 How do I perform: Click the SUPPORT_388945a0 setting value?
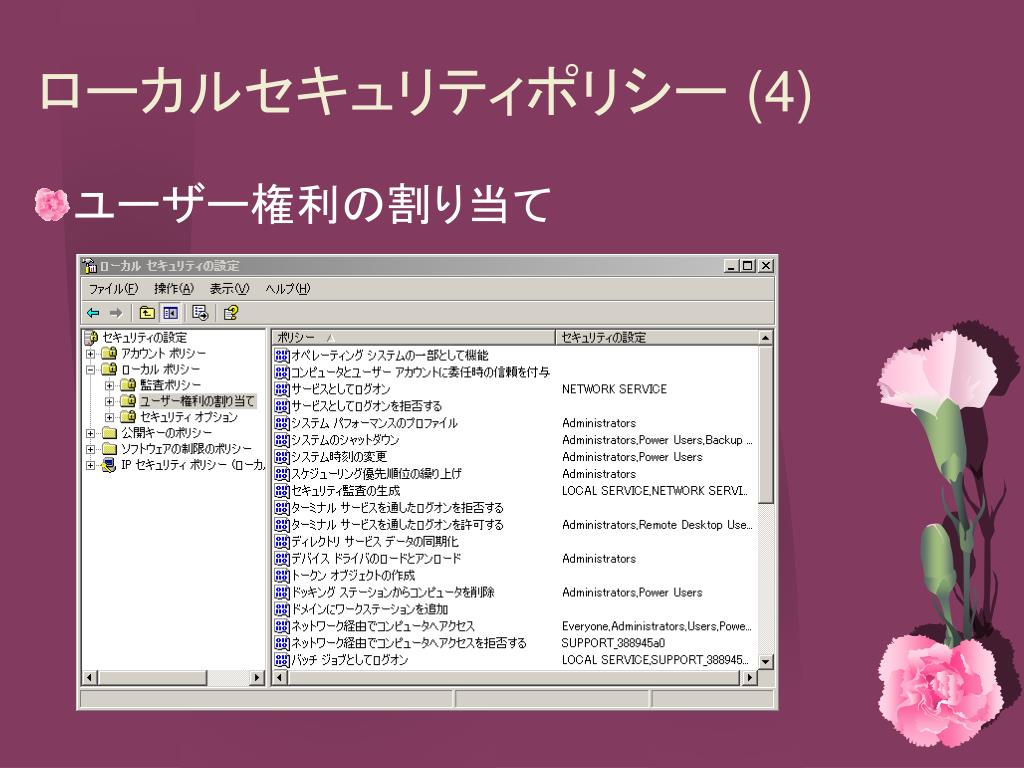coord(613,643)
